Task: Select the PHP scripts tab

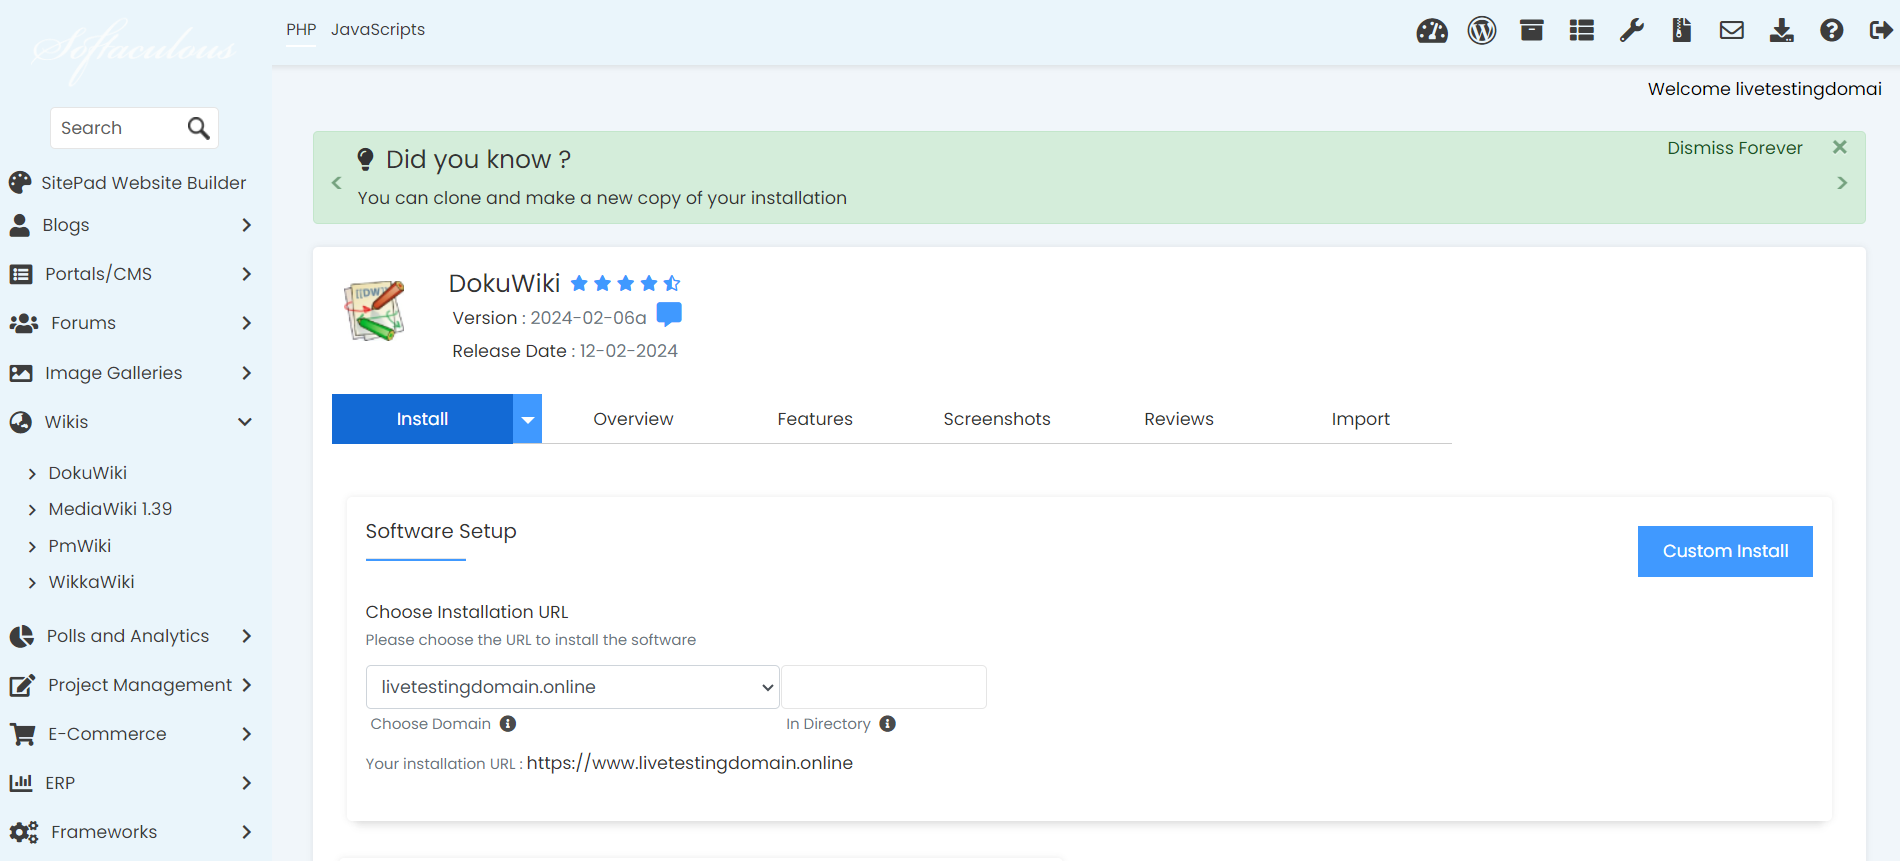Action: (301, 30)
